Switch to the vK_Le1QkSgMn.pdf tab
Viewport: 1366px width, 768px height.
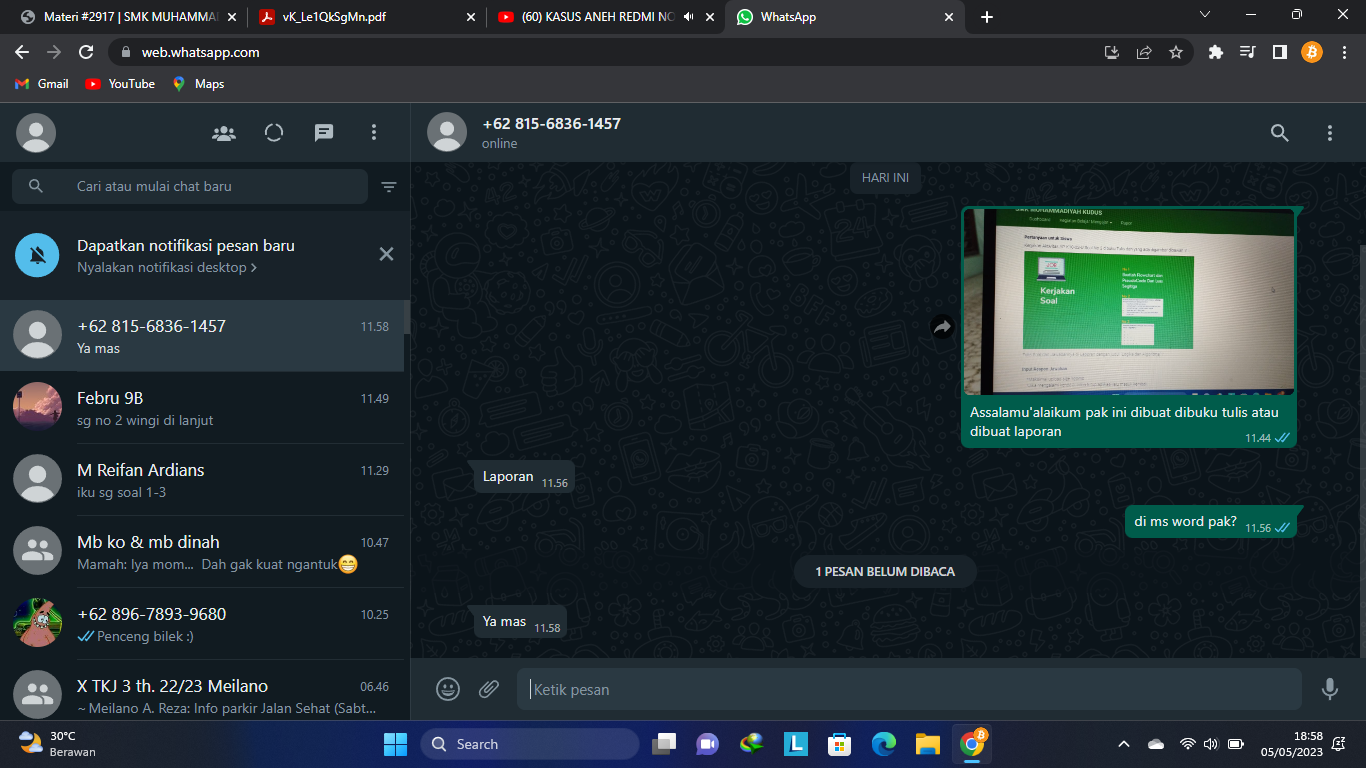pos(365,17)
